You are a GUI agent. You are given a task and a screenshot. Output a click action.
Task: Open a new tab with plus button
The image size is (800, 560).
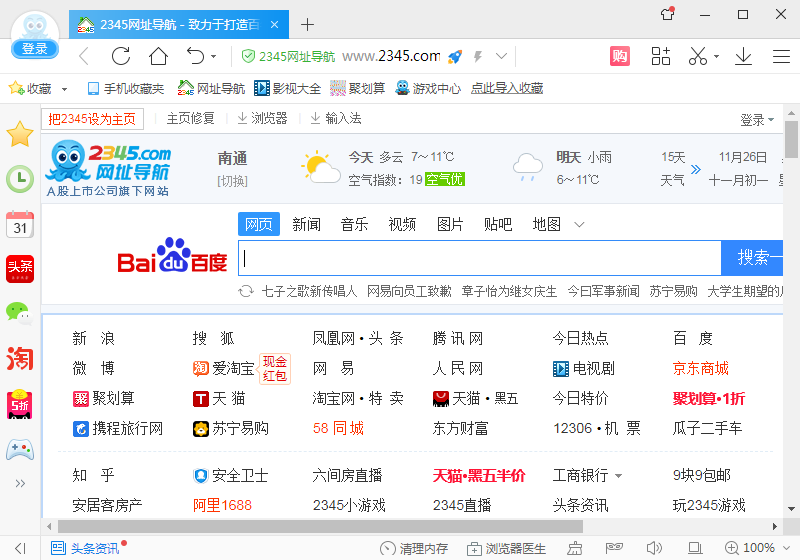click(307, 24)
